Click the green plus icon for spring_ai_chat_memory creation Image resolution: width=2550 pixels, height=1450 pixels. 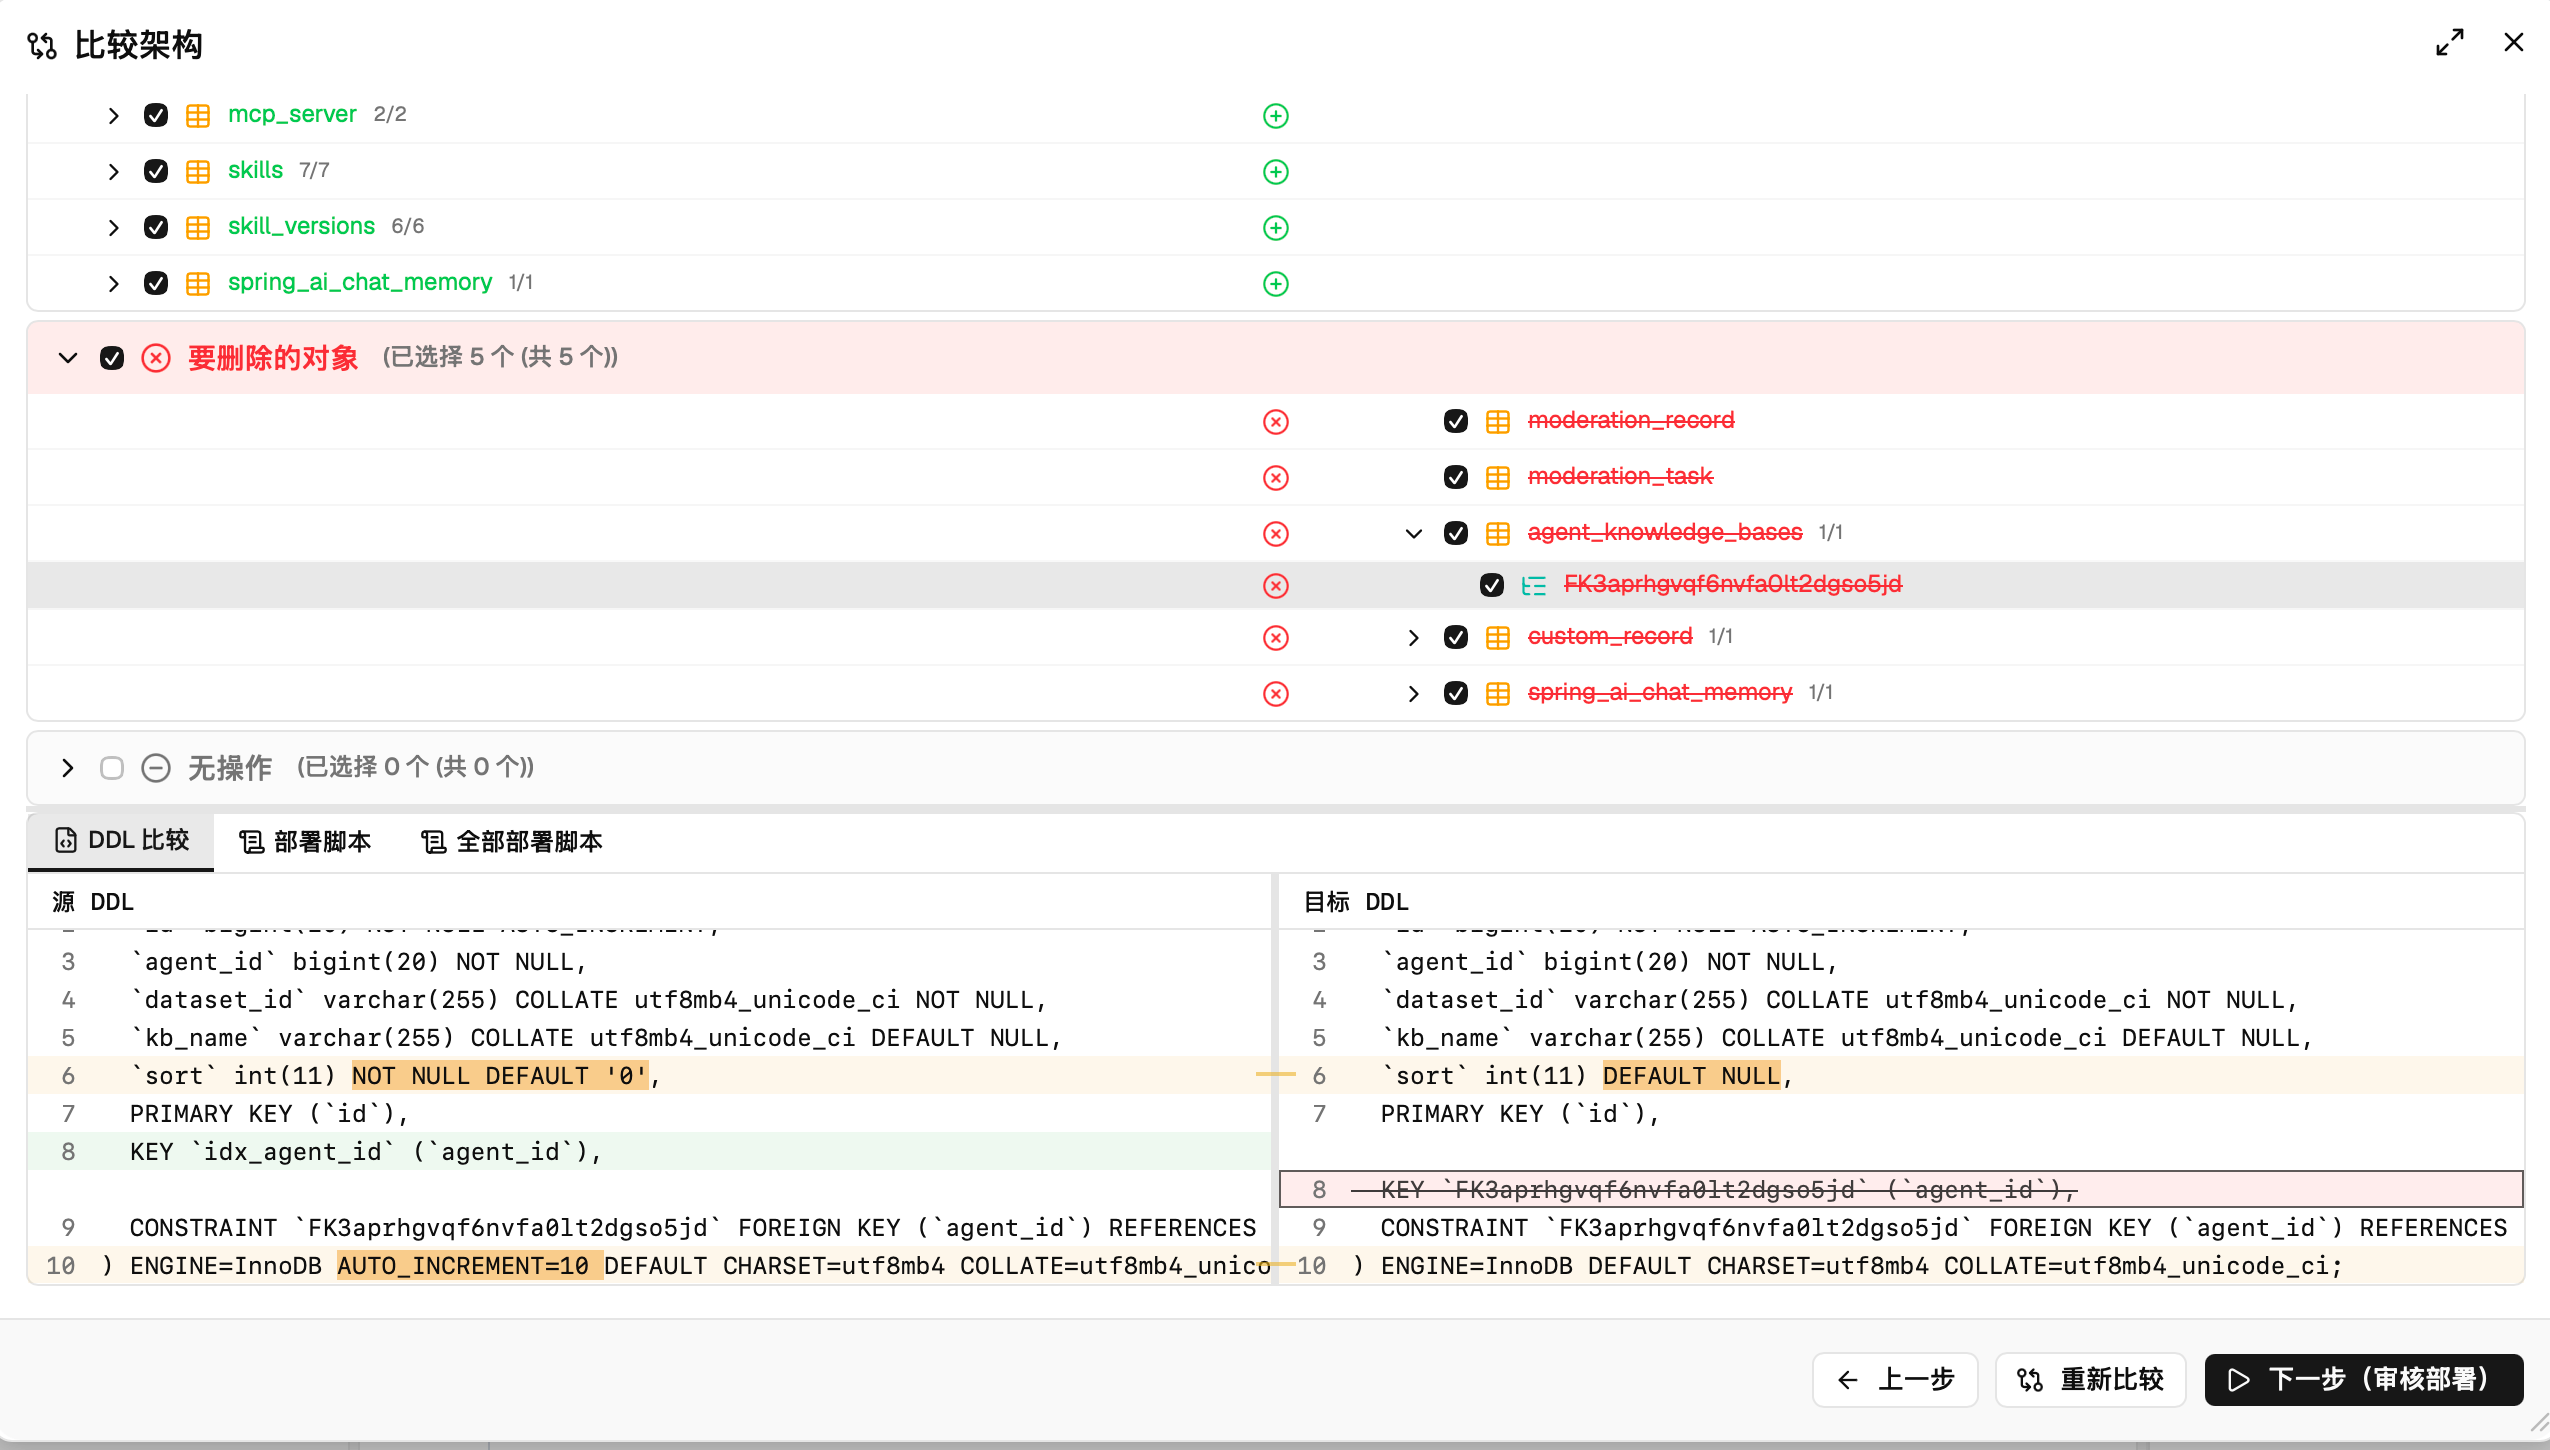1275,284
